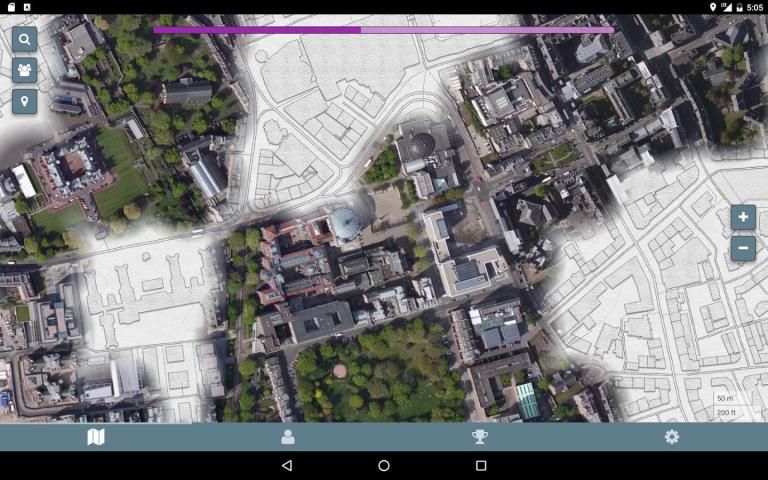Open the trophy achievements tab

pyautogui.click(x=480, y=437)
